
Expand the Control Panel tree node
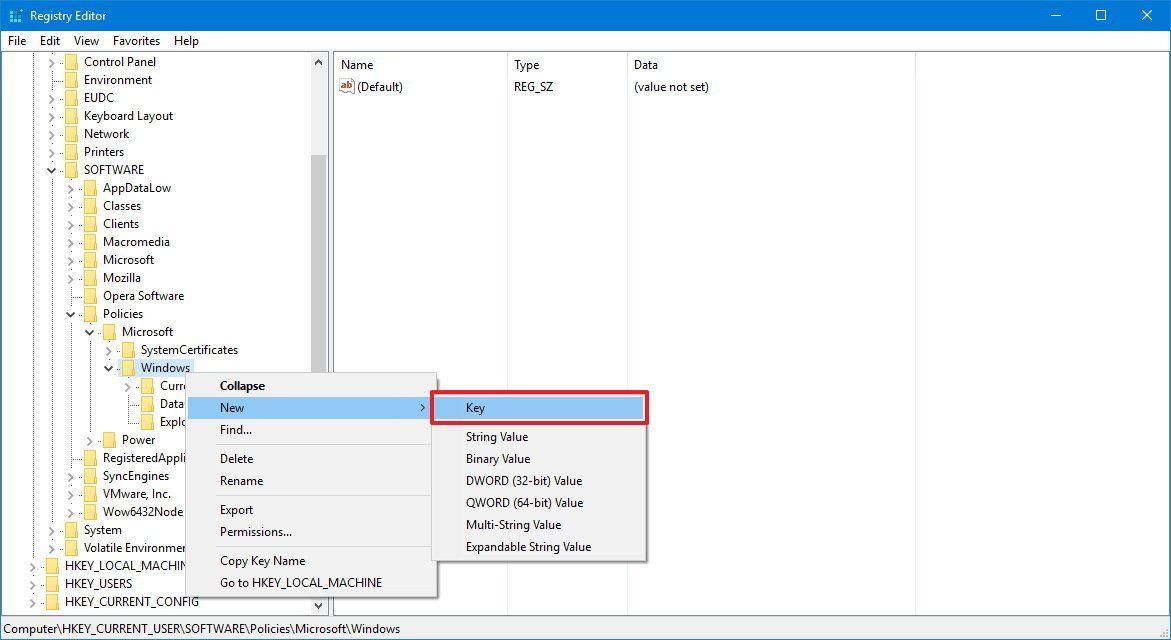click(x=50, y=61)
